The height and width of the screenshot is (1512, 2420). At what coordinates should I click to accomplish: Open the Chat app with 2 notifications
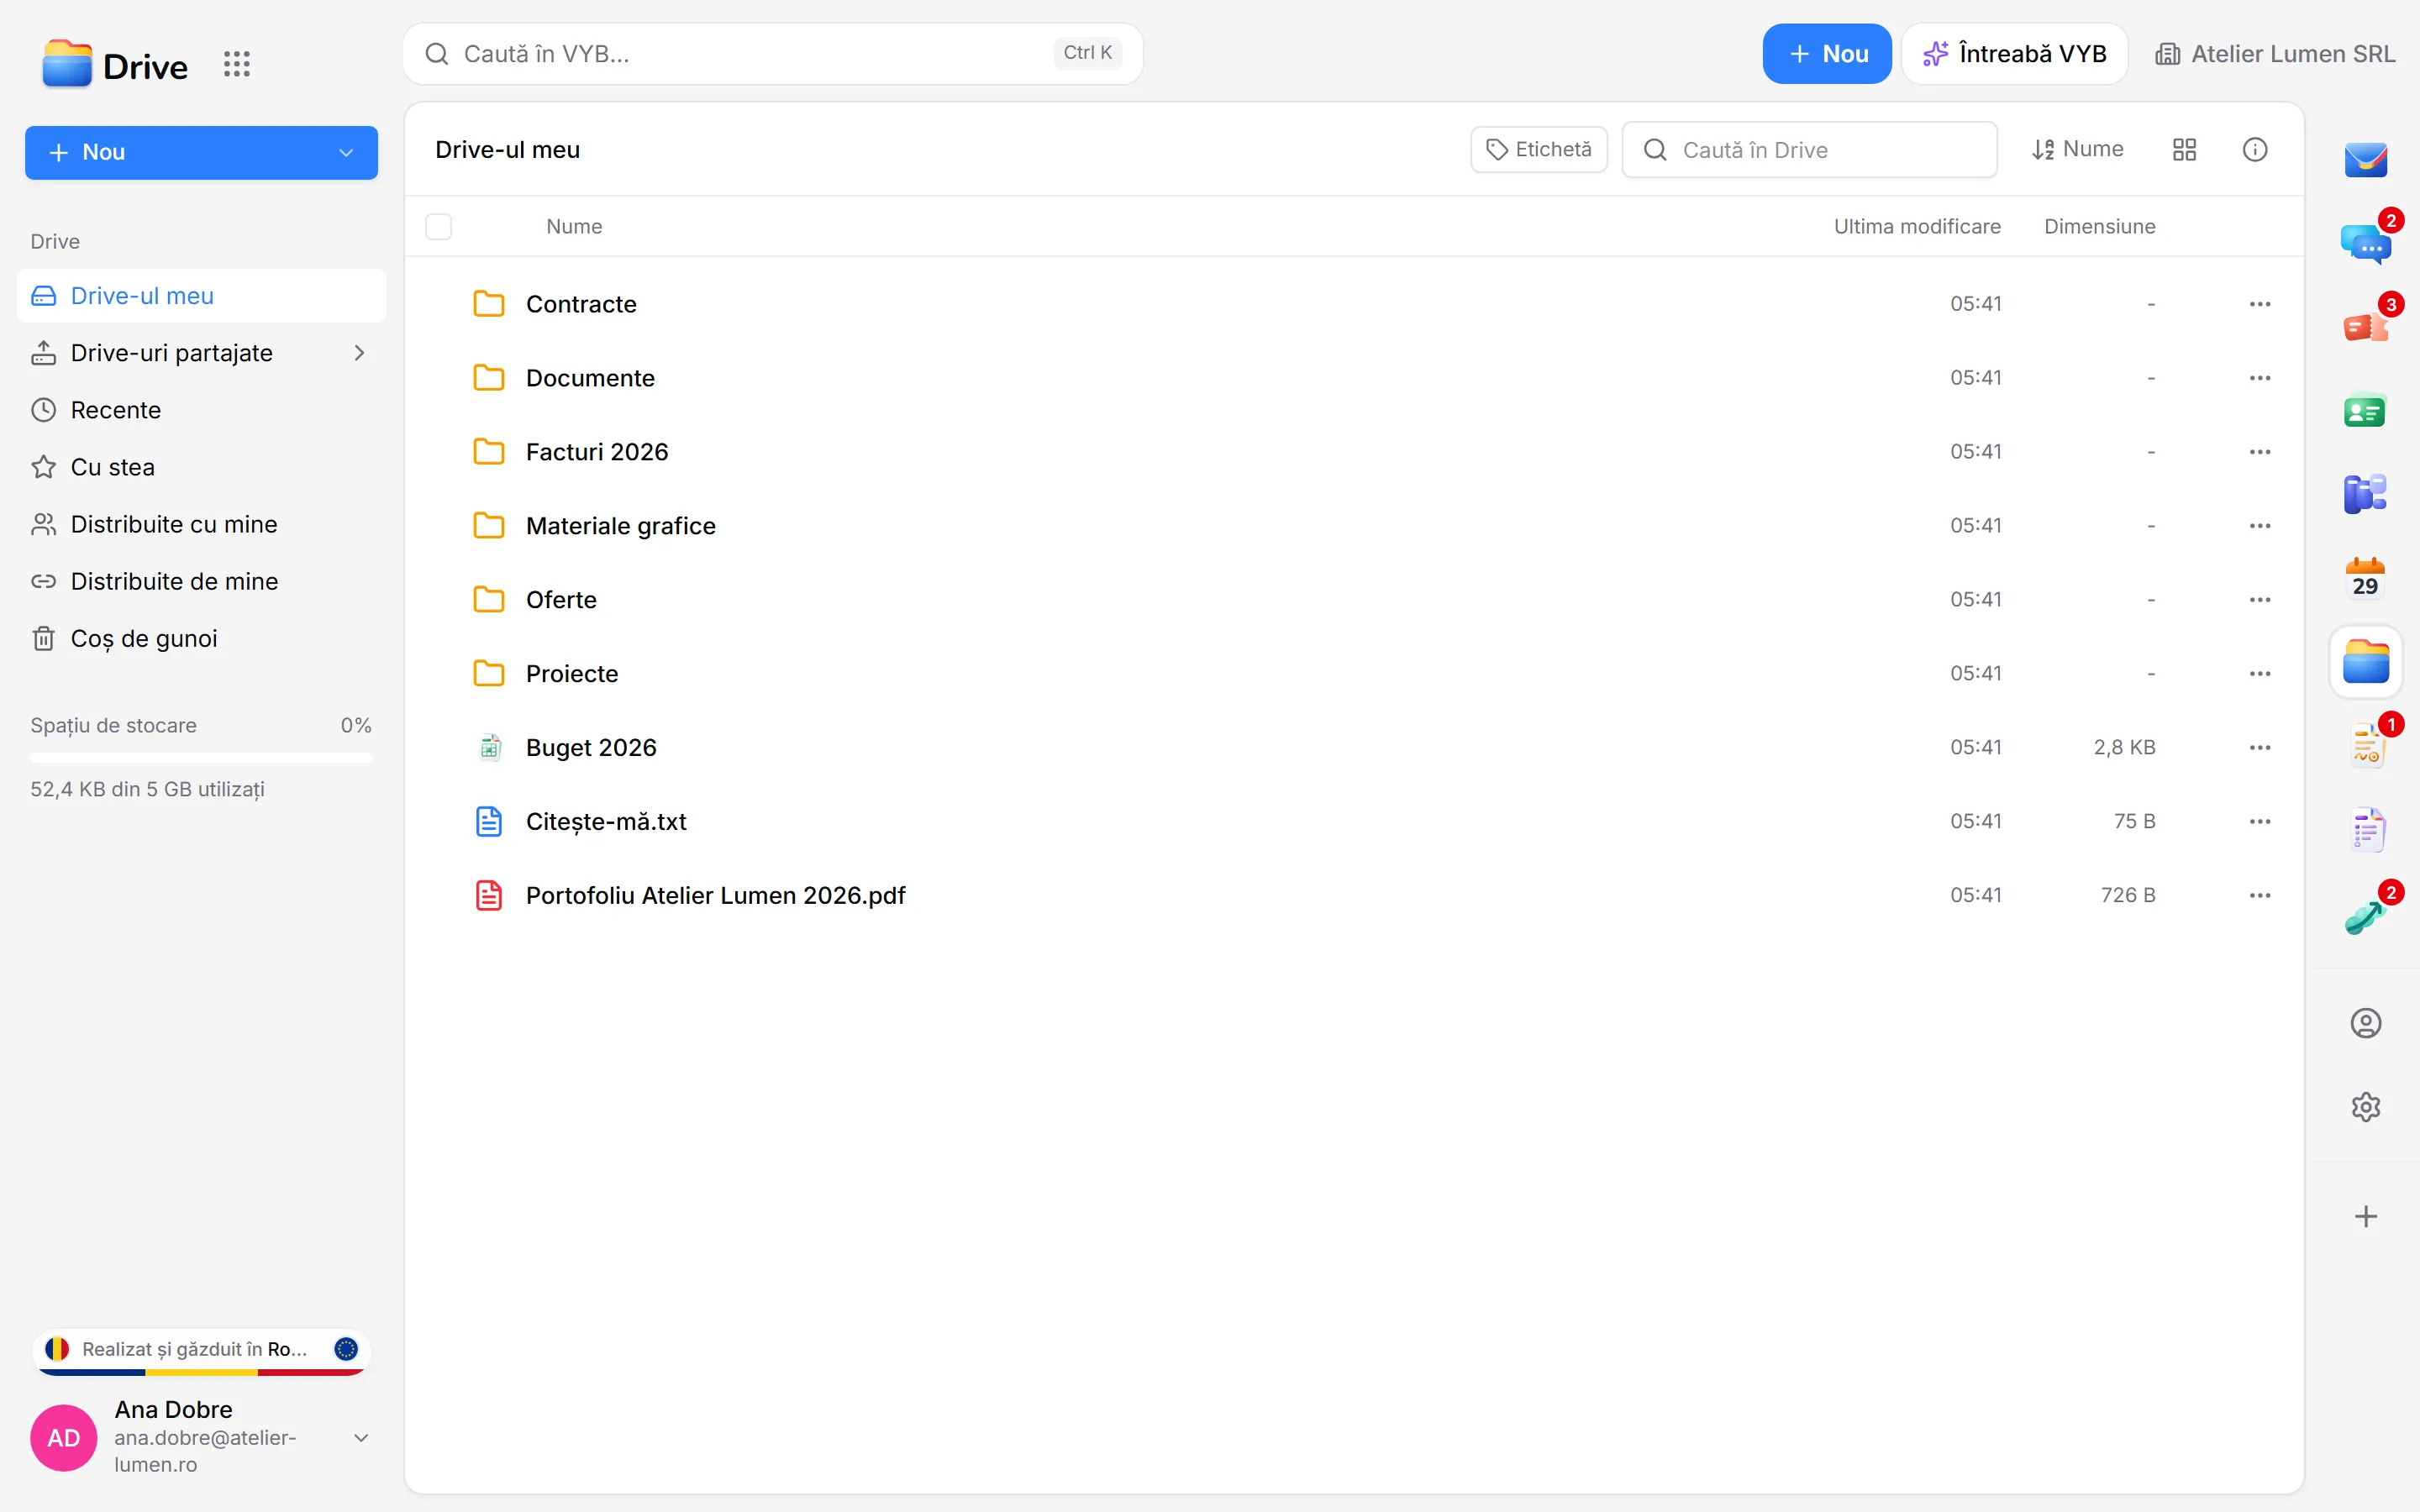pos(2365,243)
